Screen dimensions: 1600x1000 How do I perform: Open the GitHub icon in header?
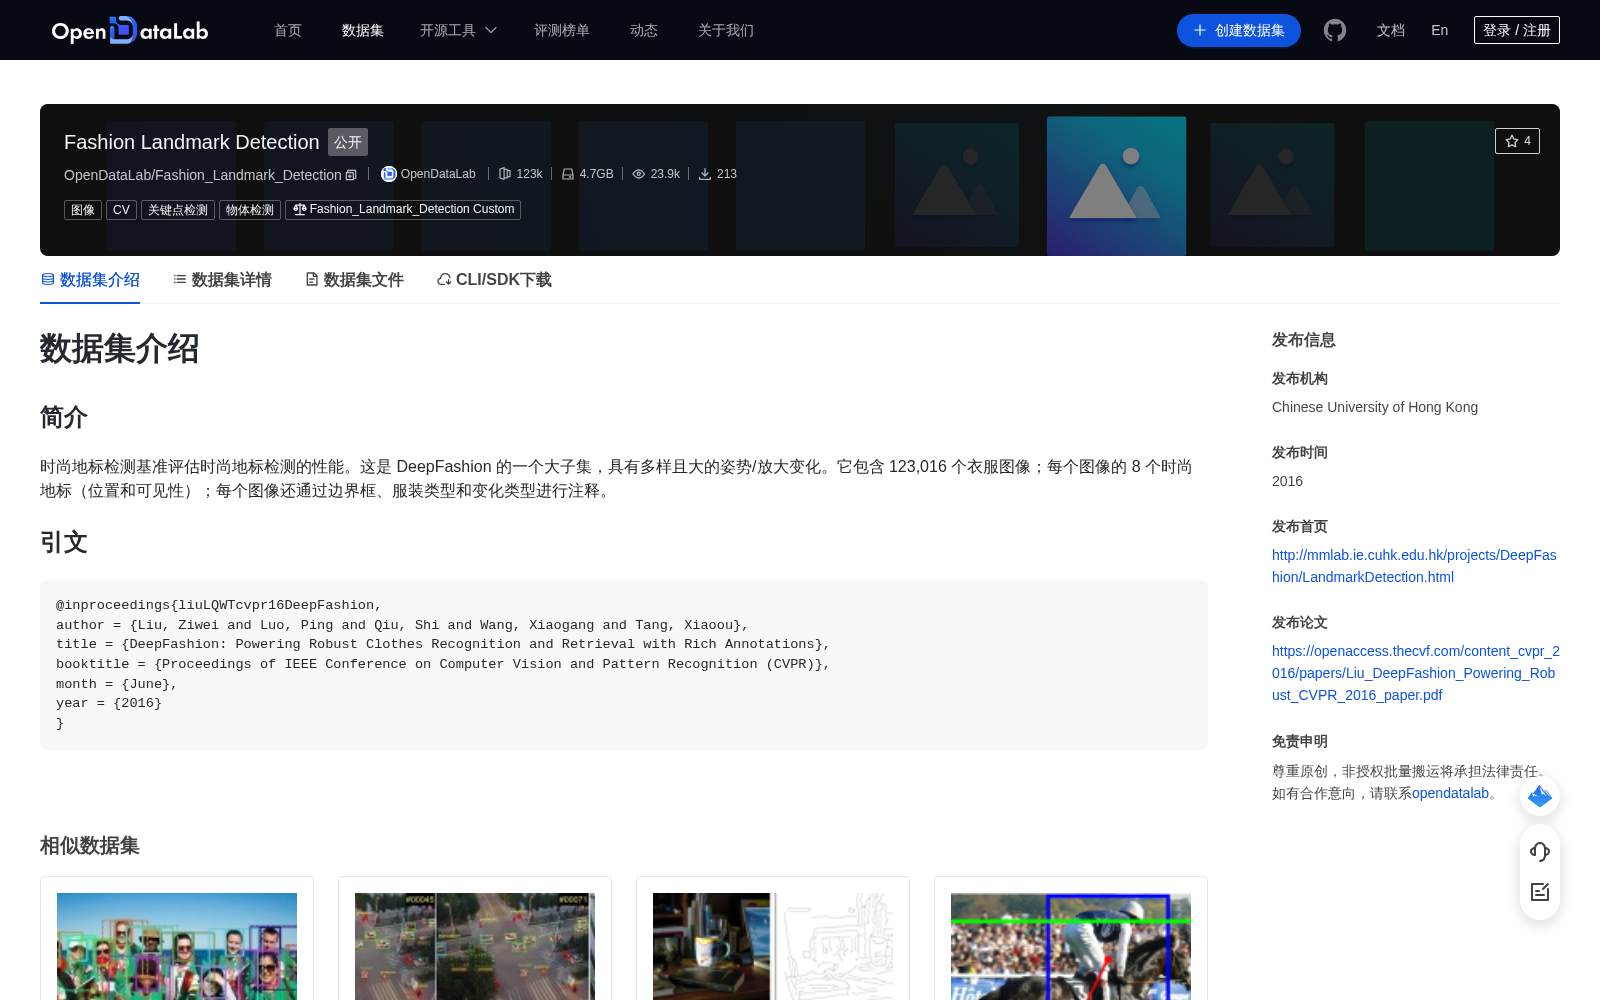coord(1335,30)
